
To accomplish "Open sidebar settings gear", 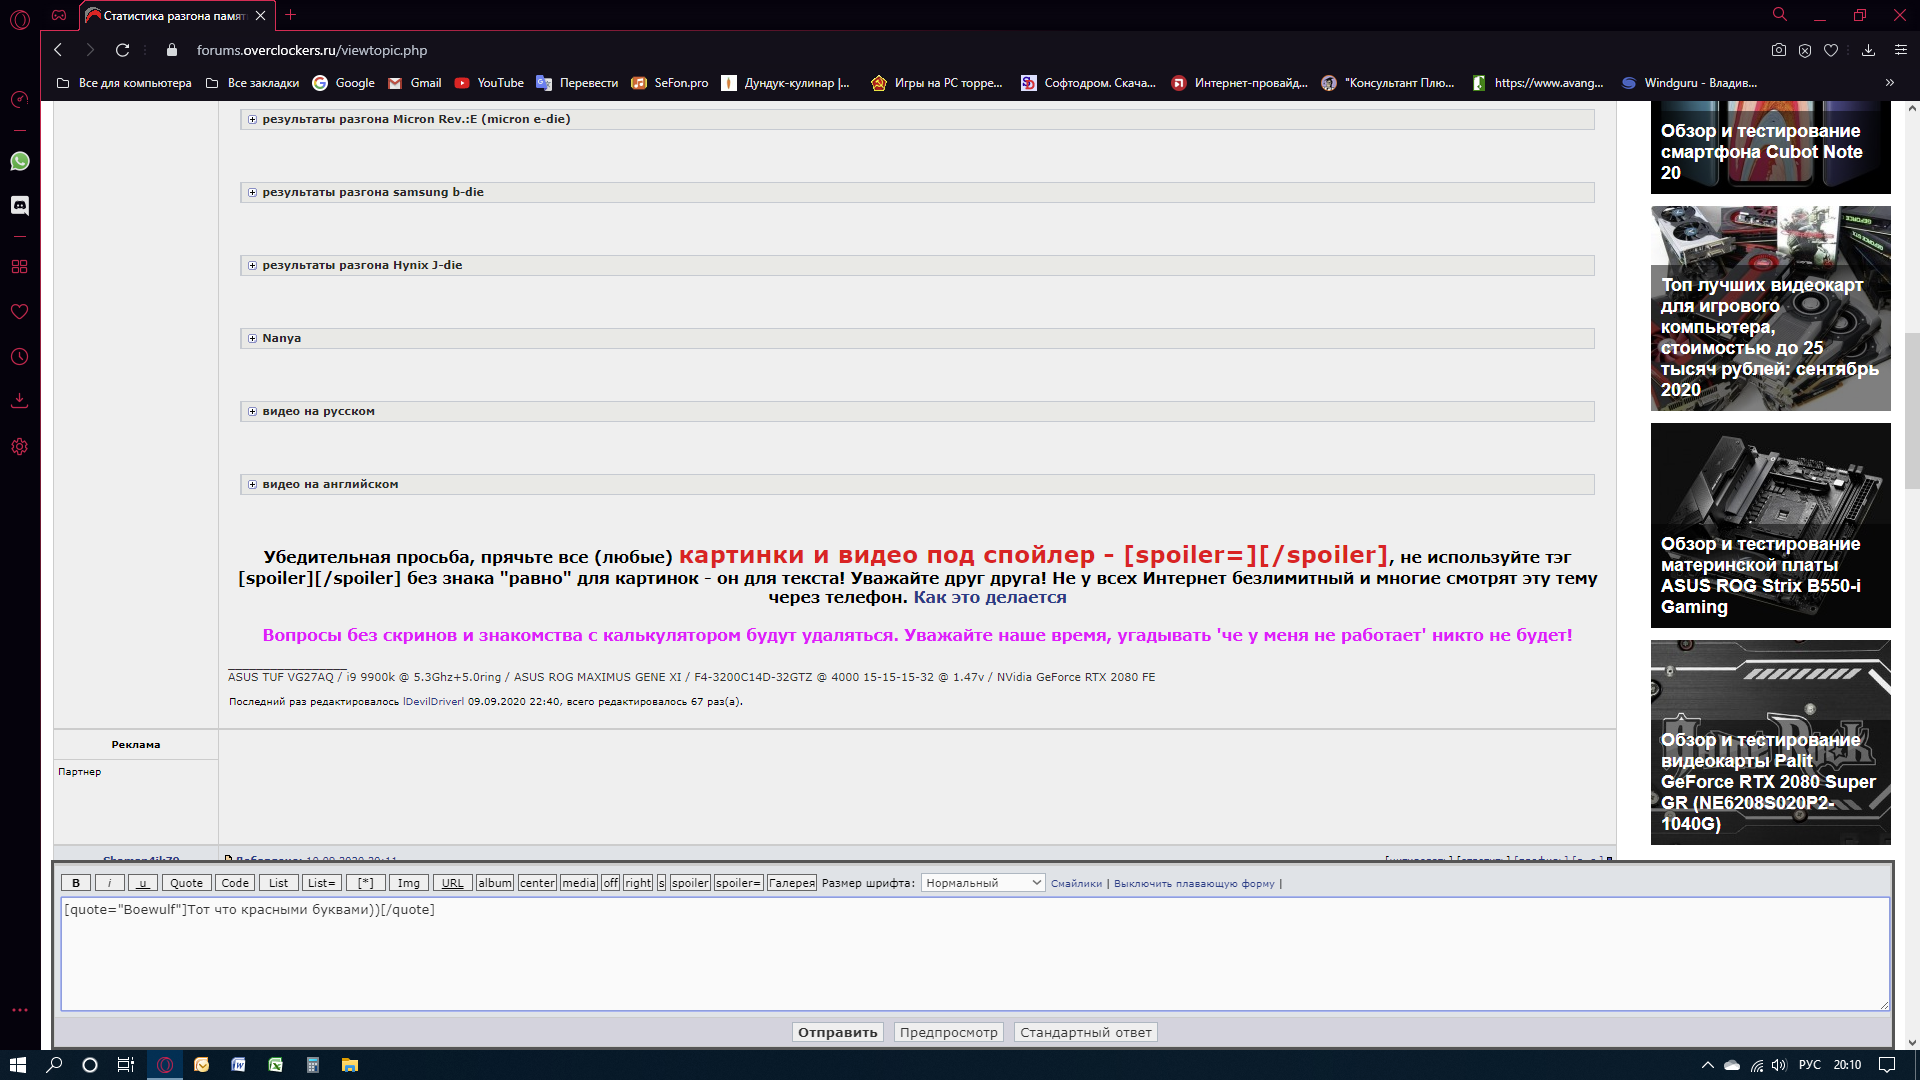I will click(x=20, y=447).
